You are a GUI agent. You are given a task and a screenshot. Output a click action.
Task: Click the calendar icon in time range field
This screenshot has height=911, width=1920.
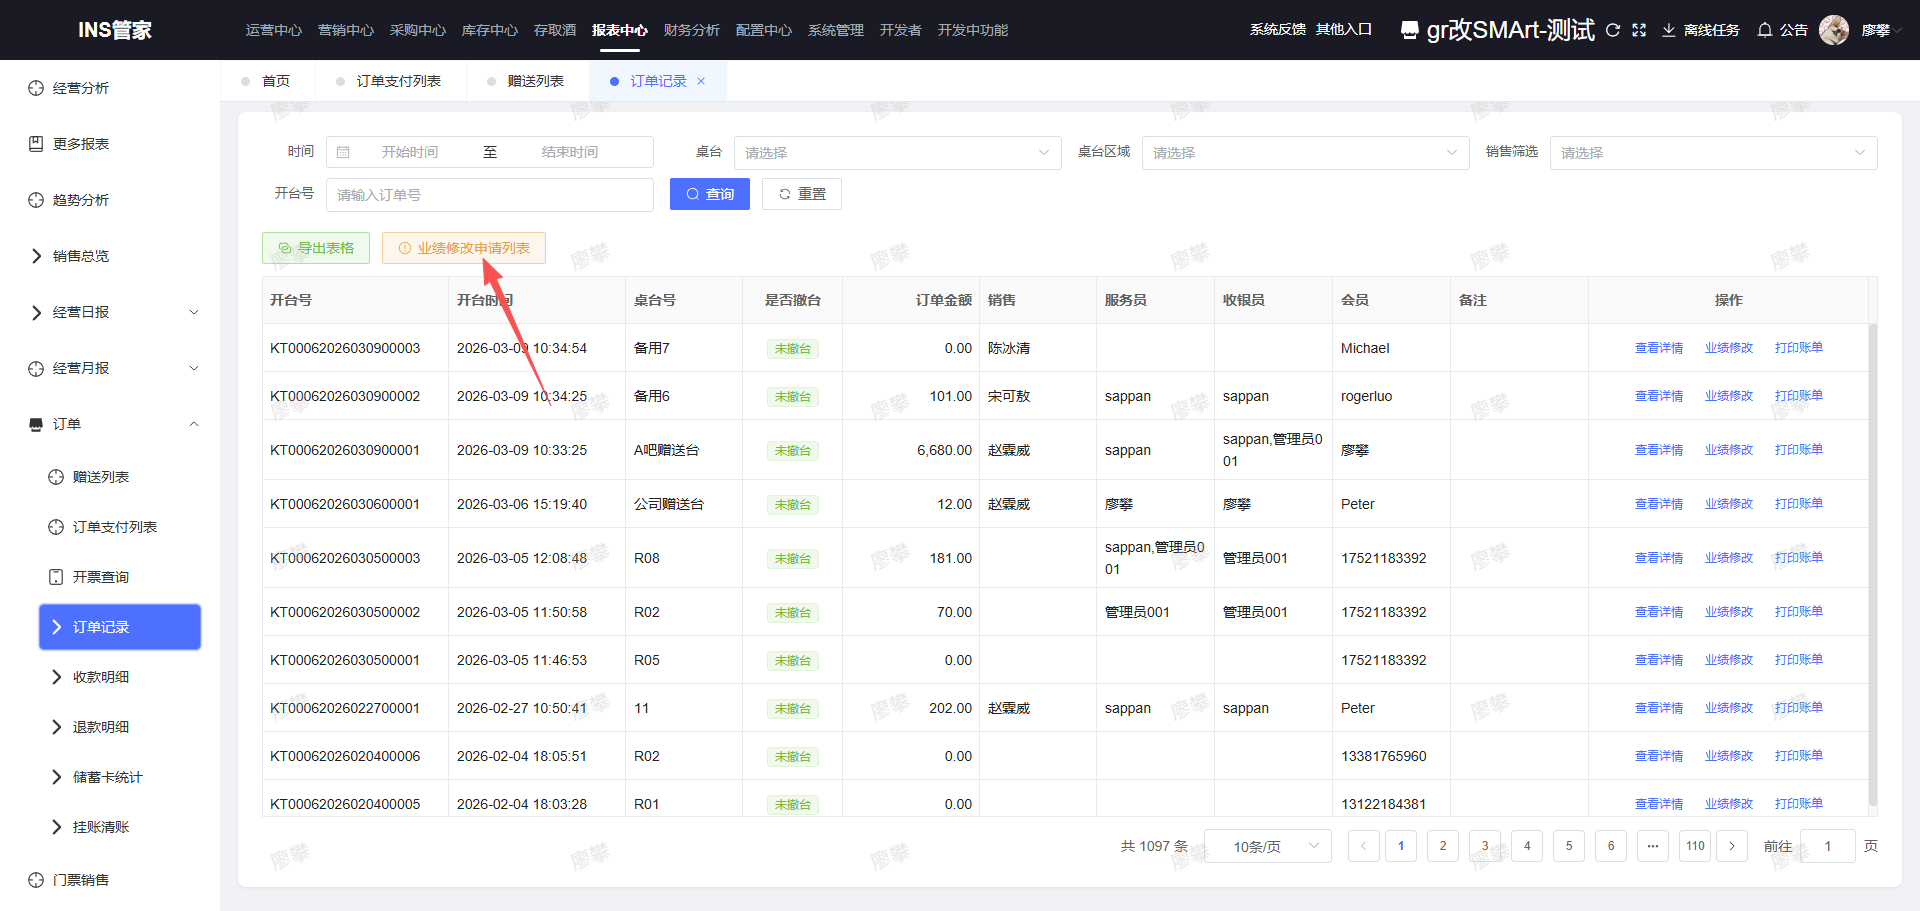[343, 152]
